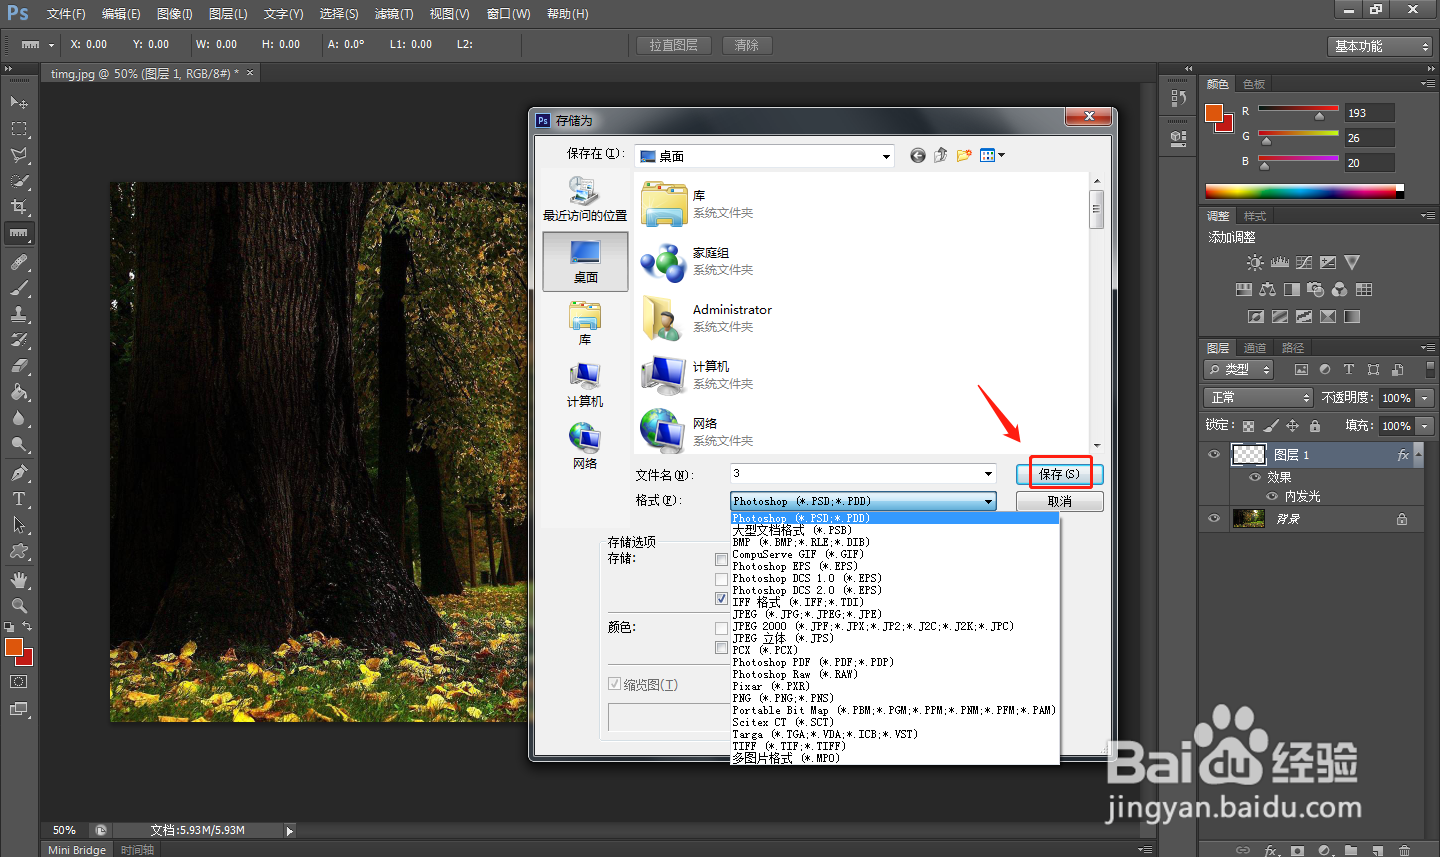Select the Move tool
Screen dimensions: 1440x857
click(x=19, y=103)
